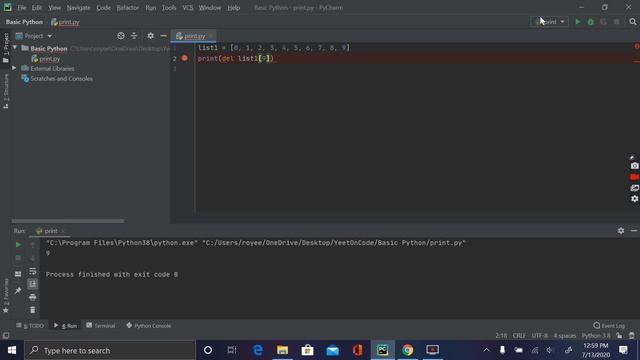Open the Code menu

tap(103, 8)
